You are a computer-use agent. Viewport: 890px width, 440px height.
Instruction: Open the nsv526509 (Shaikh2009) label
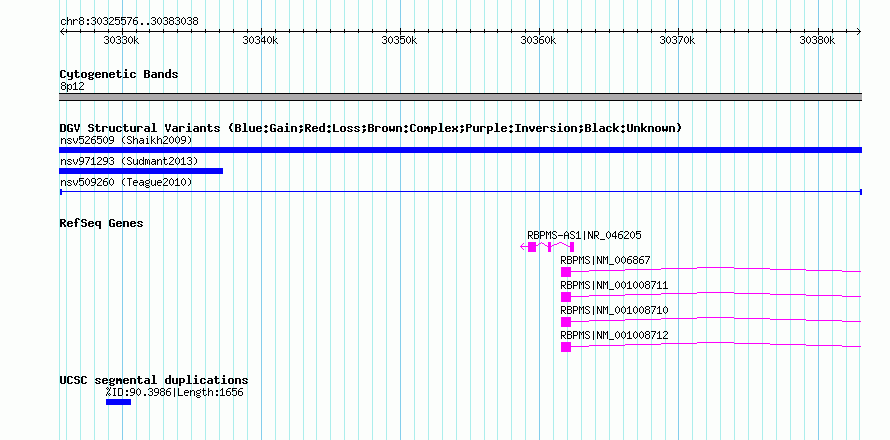click(126, 140)
